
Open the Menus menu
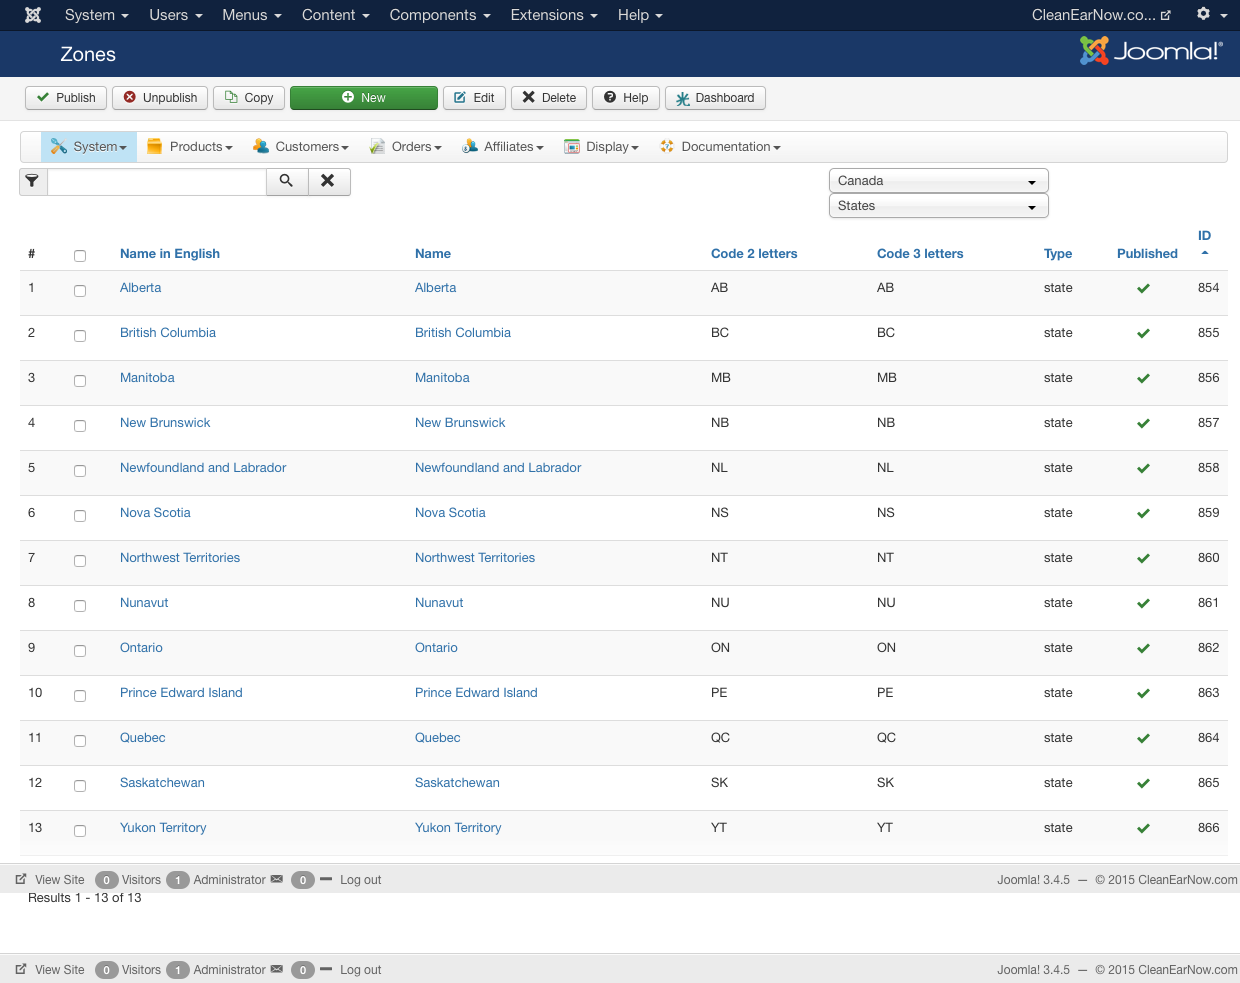click(x=251, y=15)
